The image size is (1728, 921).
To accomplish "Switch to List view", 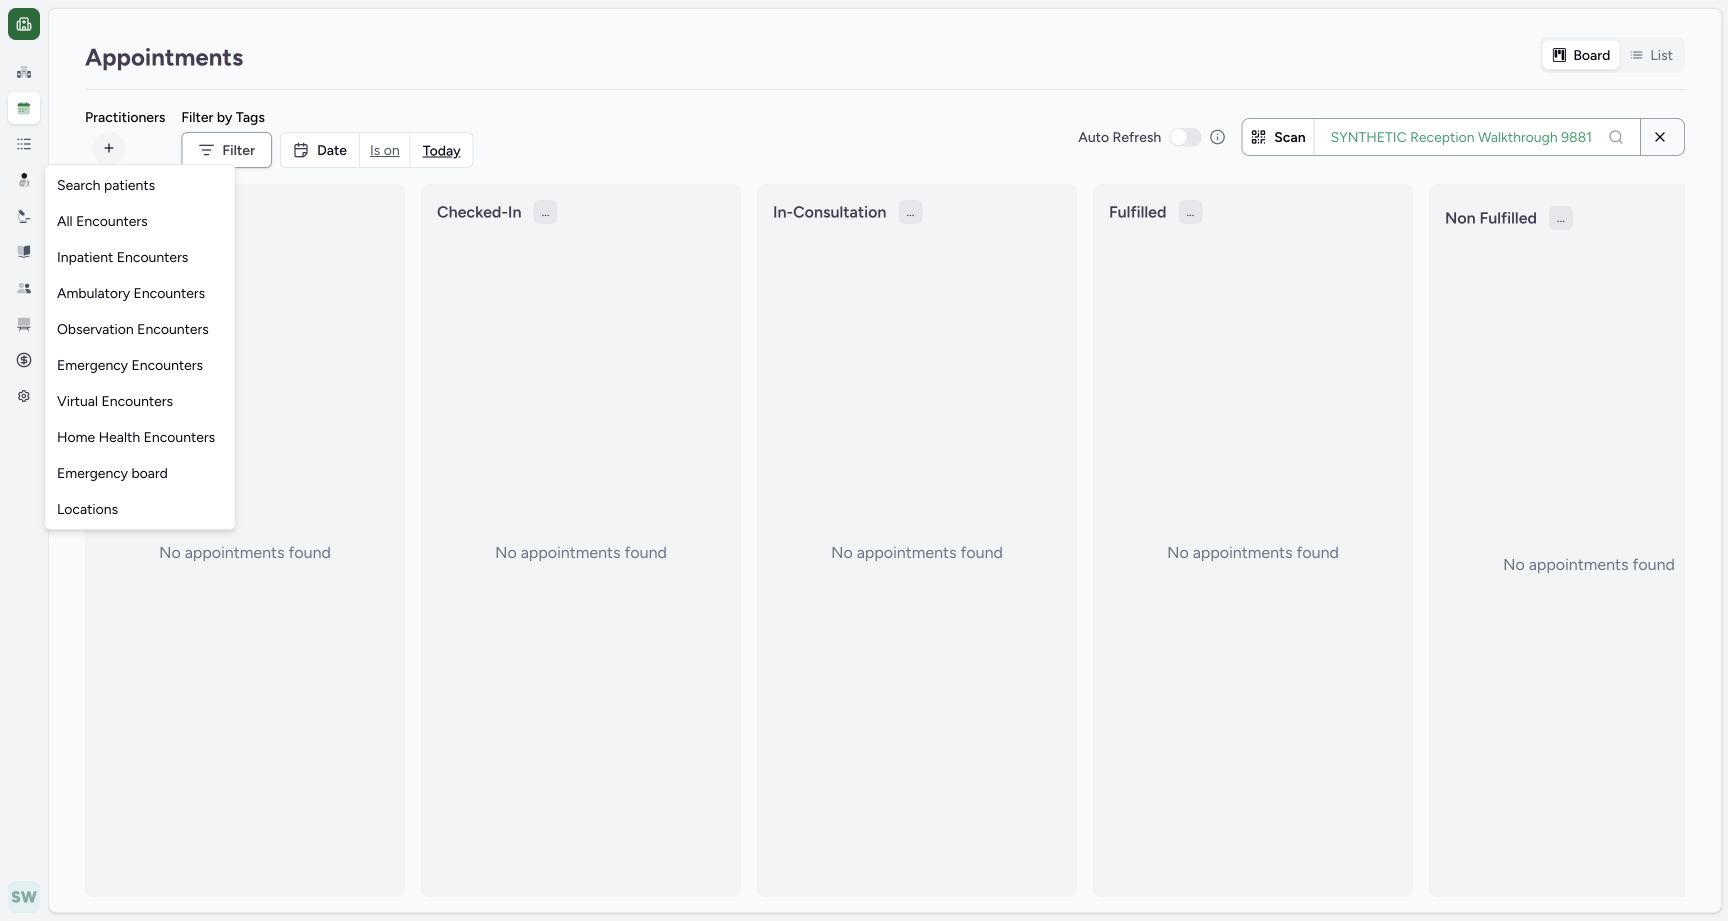I will click(1652, 55).
